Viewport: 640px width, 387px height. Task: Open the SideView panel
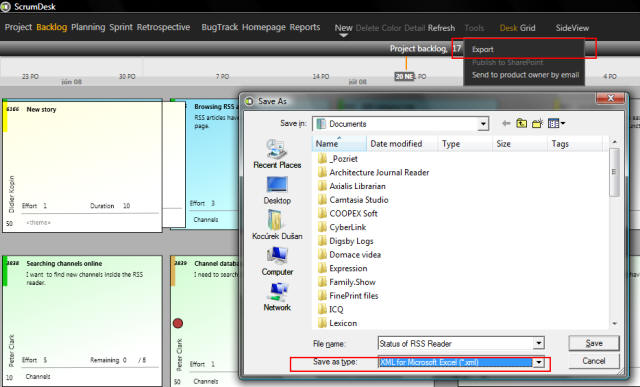(x=572, y=28)
